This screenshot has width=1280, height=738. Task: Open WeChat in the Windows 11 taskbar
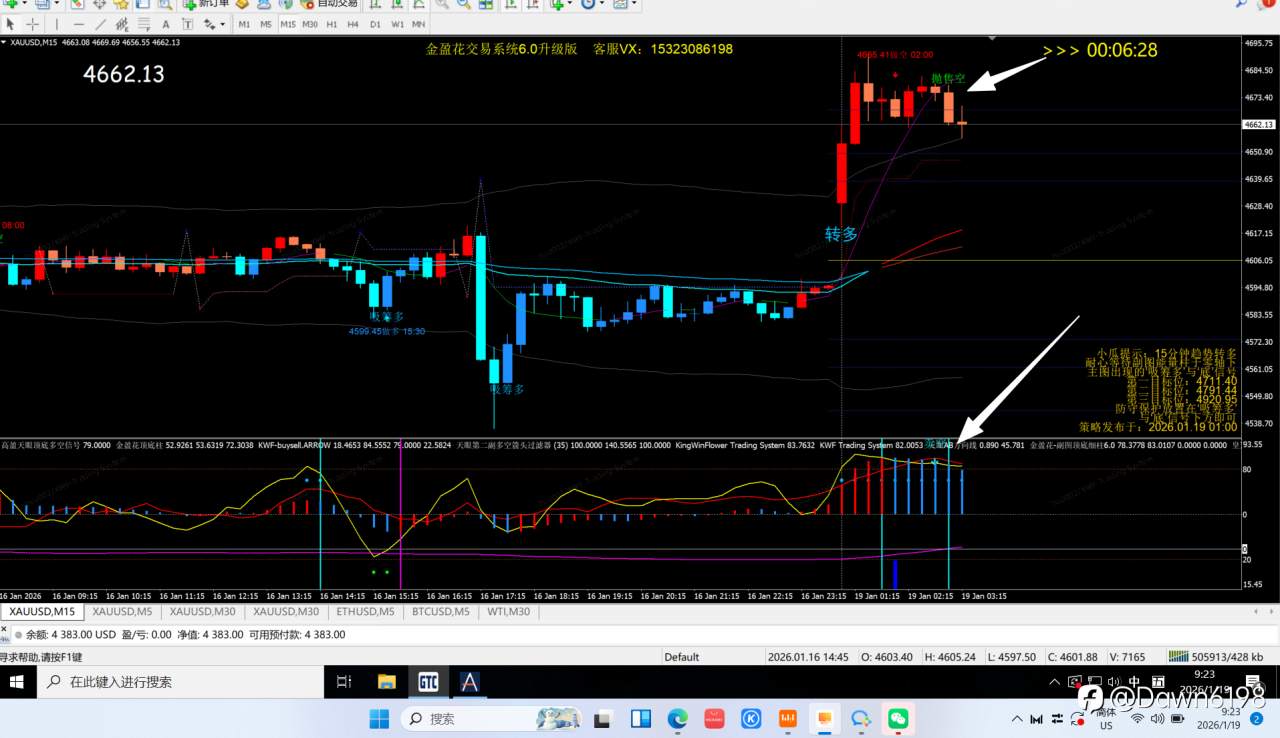[x=898, y=718]
